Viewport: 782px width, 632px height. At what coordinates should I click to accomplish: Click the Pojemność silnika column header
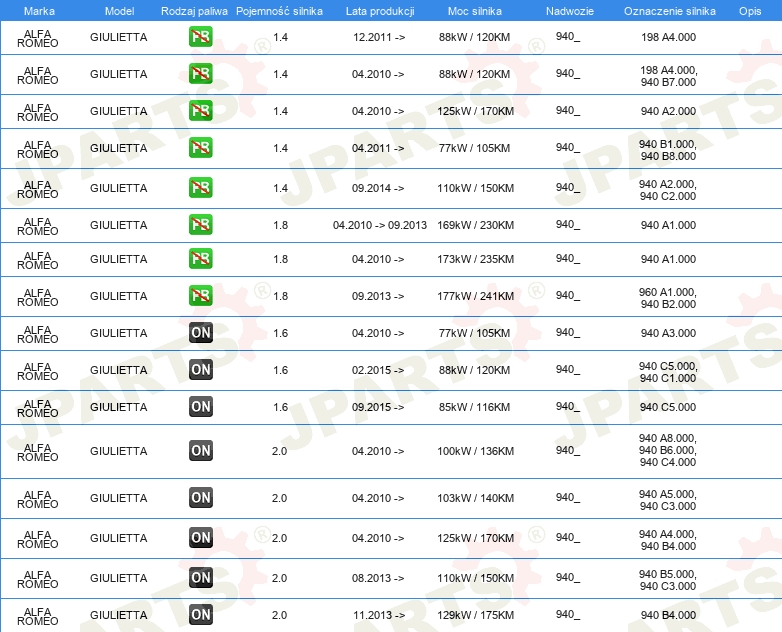tap(279, 11)
